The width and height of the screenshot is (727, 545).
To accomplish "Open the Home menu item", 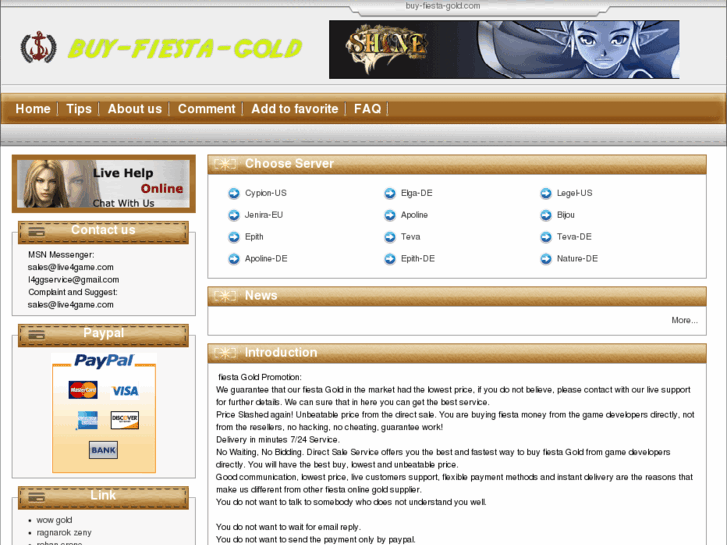I will [33, 109].
